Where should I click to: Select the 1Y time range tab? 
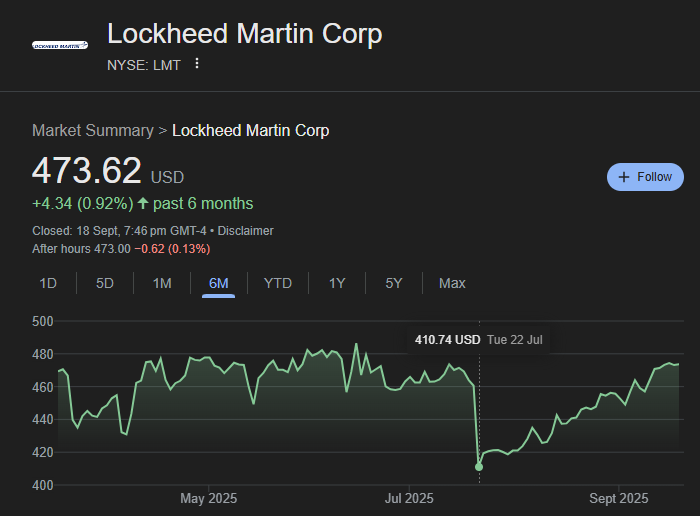coord(337,283)
